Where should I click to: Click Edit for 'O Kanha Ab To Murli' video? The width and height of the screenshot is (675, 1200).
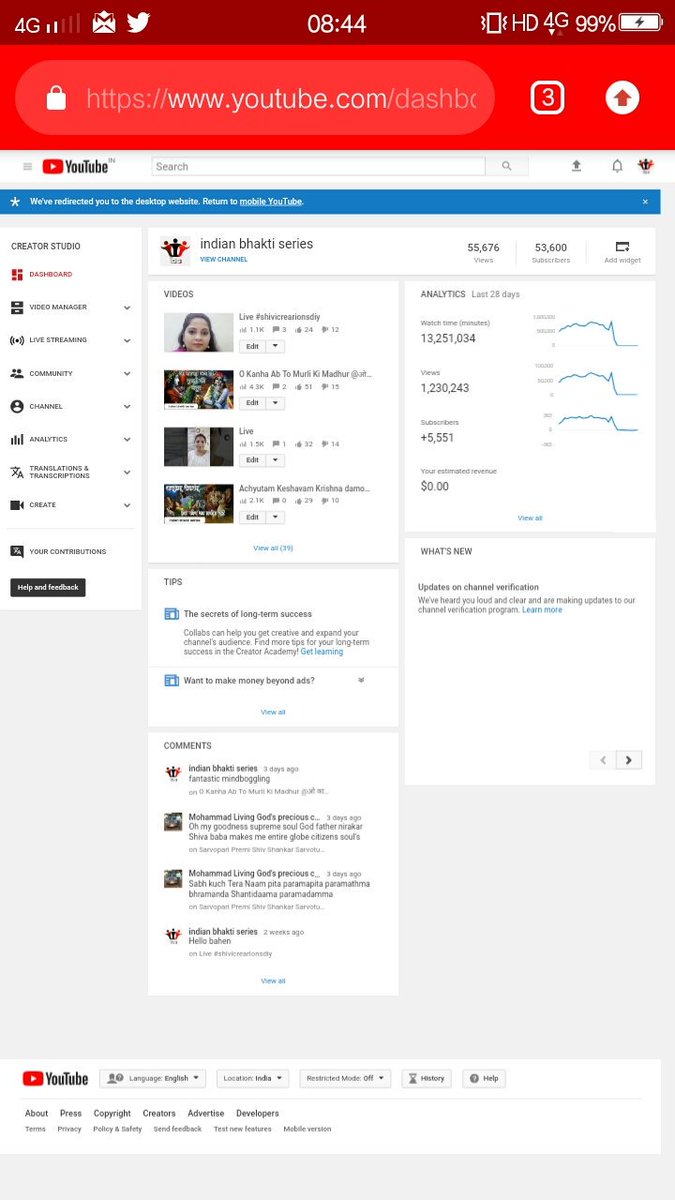252,403
